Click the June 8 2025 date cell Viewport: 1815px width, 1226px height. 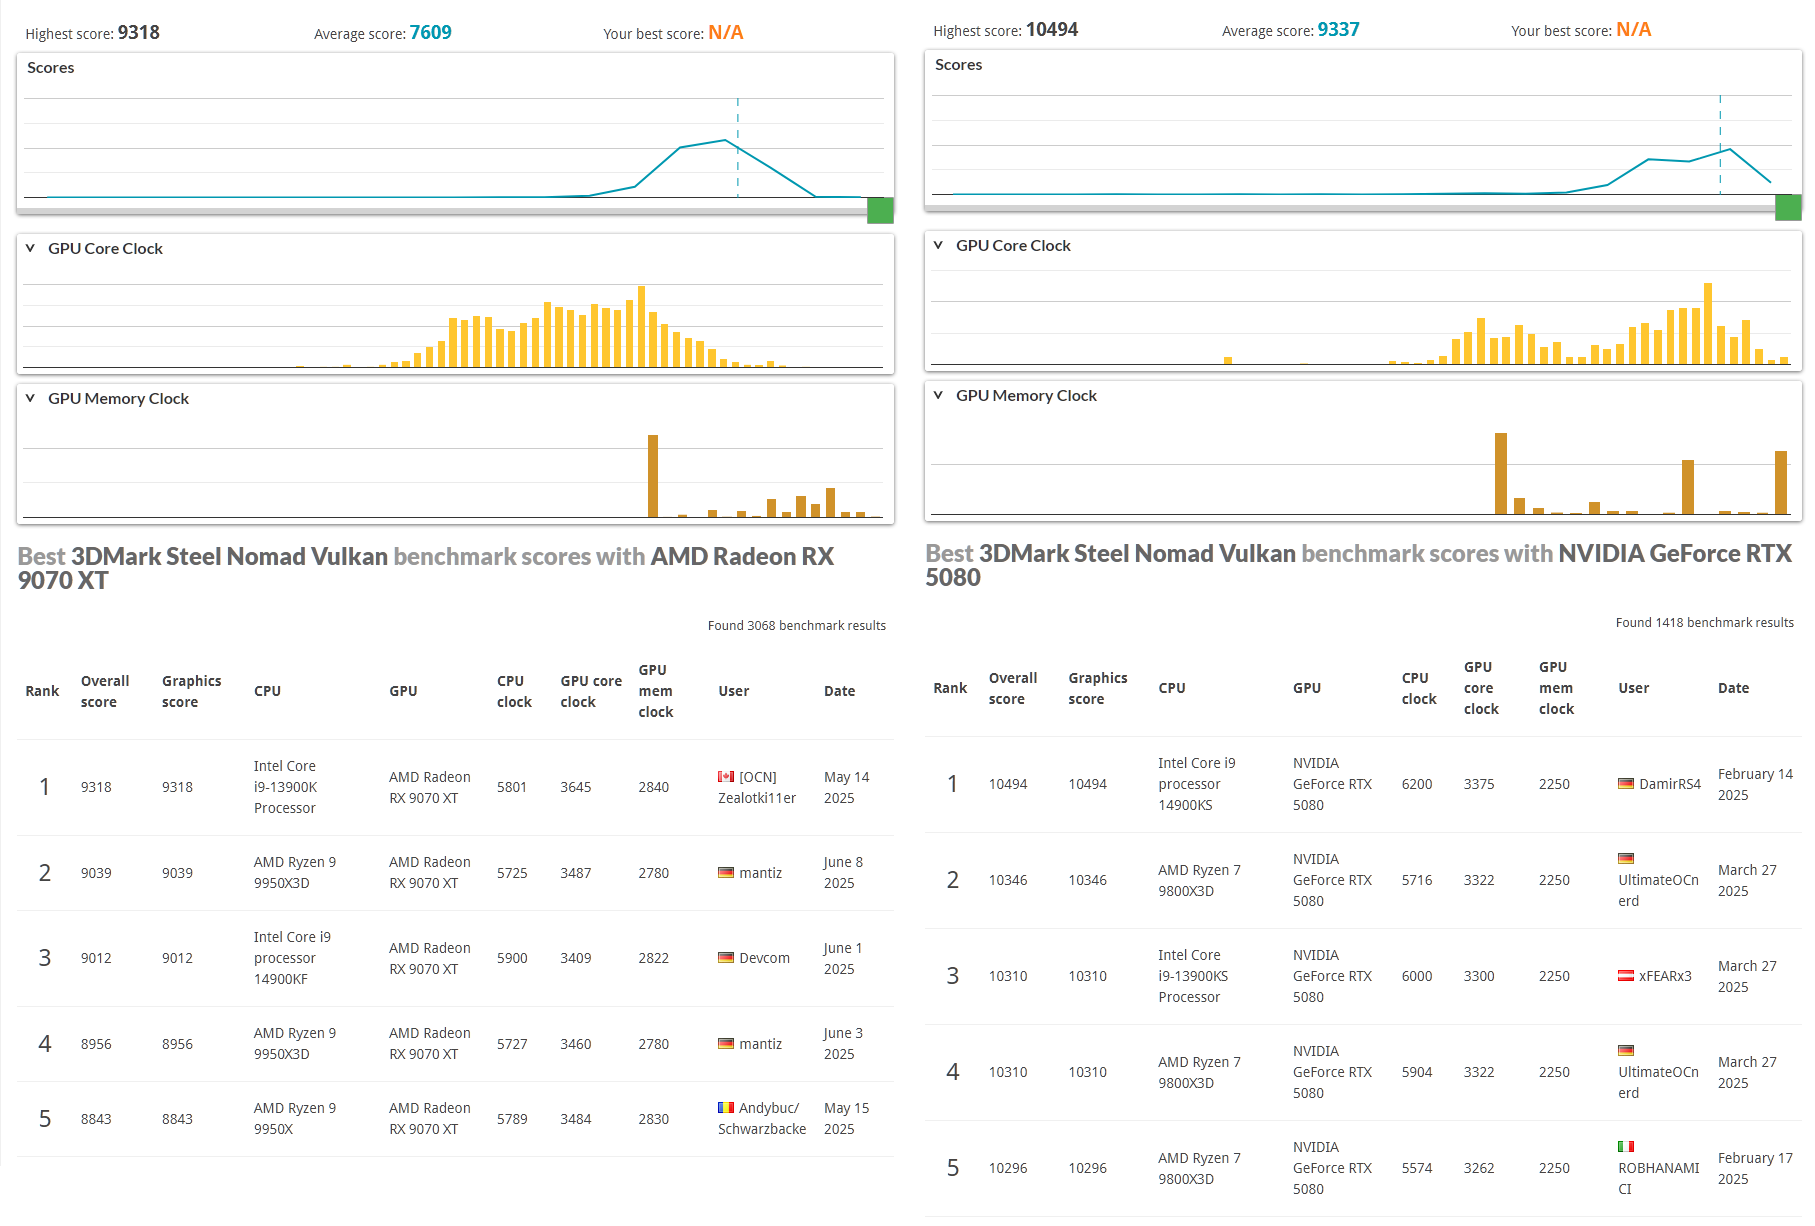843,873
